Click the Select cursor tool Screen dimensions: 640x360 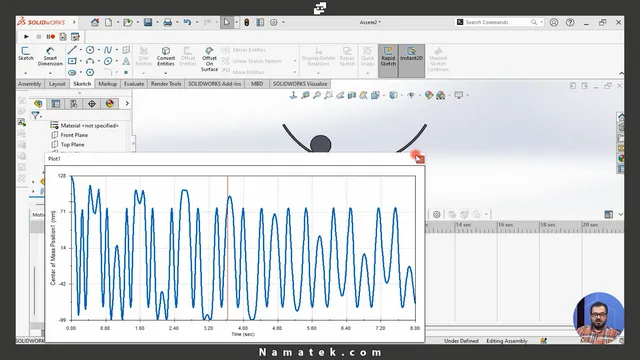click(x=227, y=22)
